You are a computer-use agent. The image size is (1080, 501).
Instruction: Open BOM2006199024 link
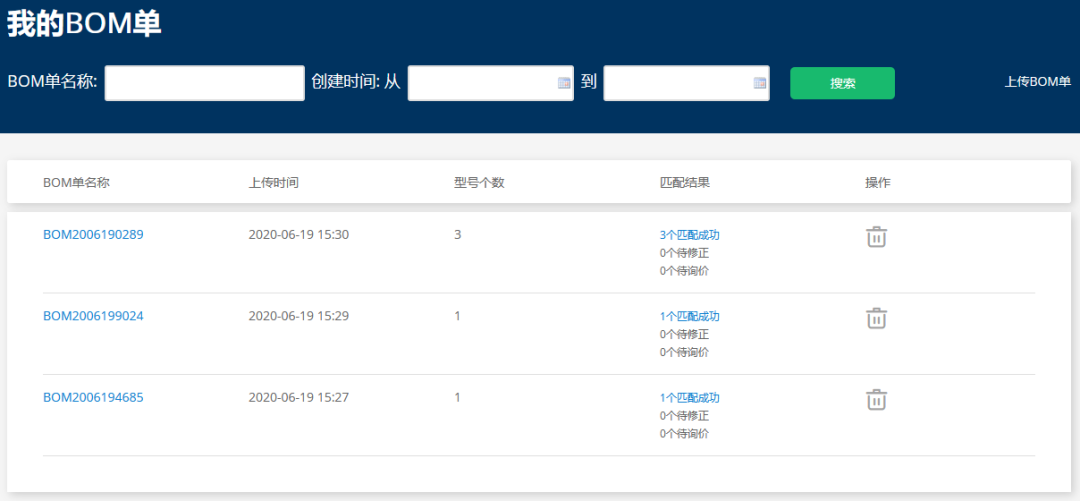93,316
